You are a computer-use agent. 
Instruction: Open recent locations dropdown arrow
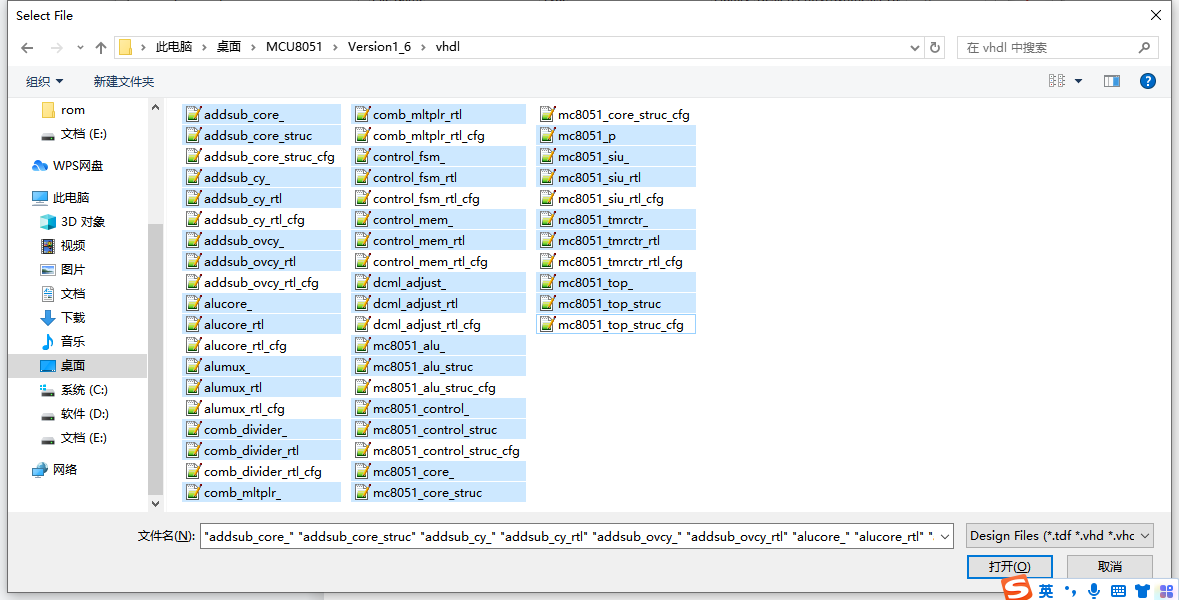[x=80, y=47]
